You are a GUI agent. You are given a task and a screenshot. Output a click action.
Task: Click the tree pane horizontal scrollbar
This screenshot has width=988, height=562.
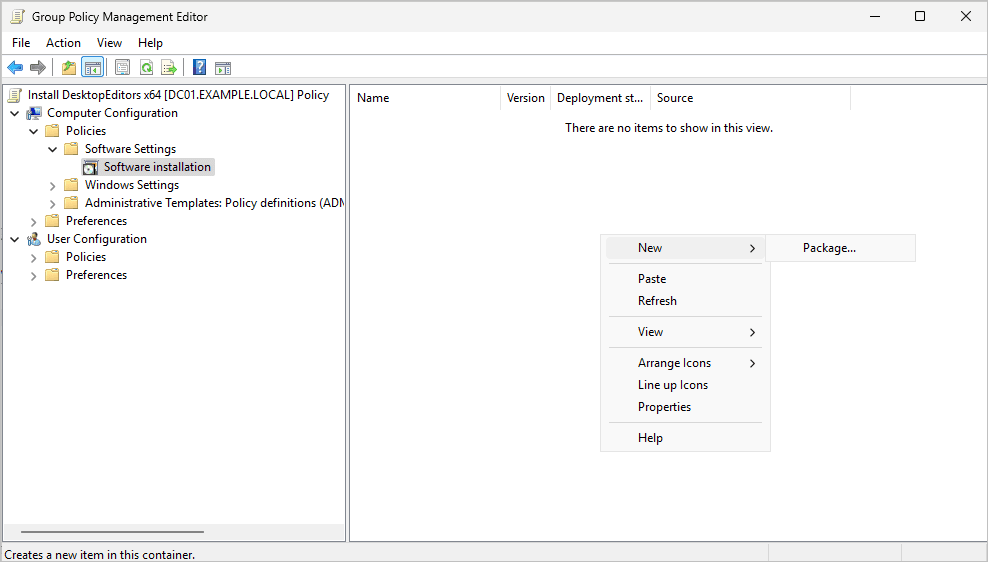pos(112,532)
